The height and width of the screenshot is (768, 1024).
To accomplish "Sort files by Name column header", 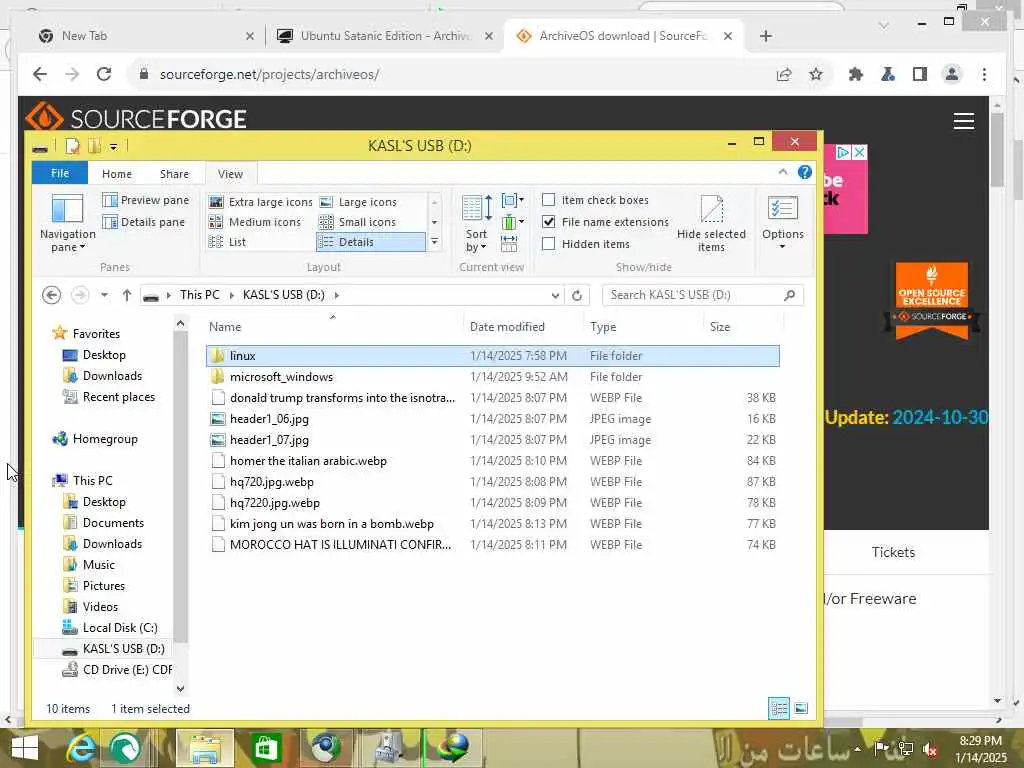I will 333,327.
